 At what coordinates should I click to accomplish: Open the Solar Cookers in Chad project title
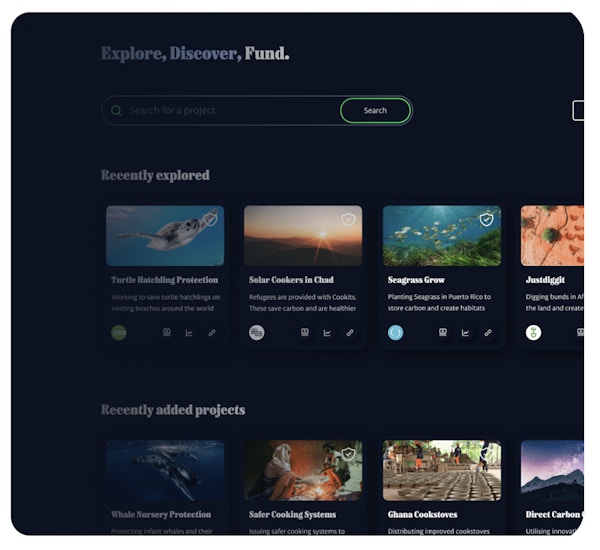pyautogui.click(x=291, y=280)
